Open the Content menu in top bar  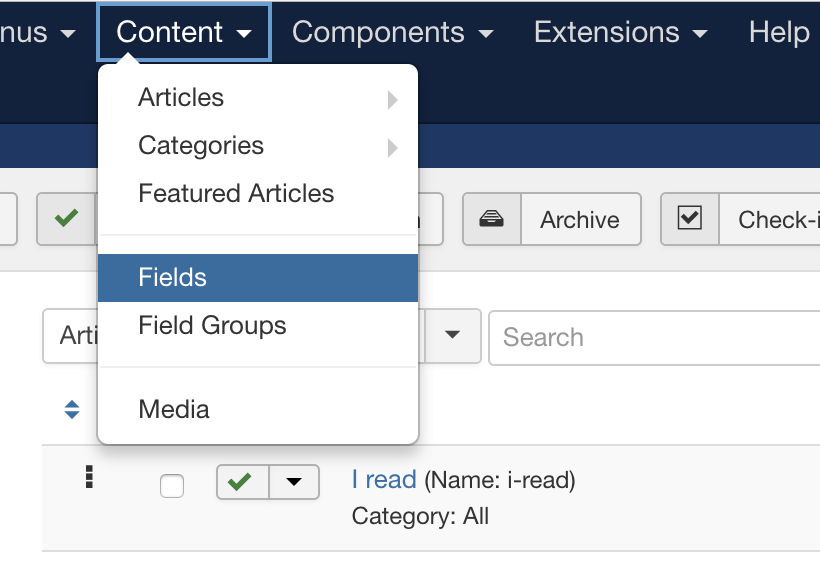point(184,32)
